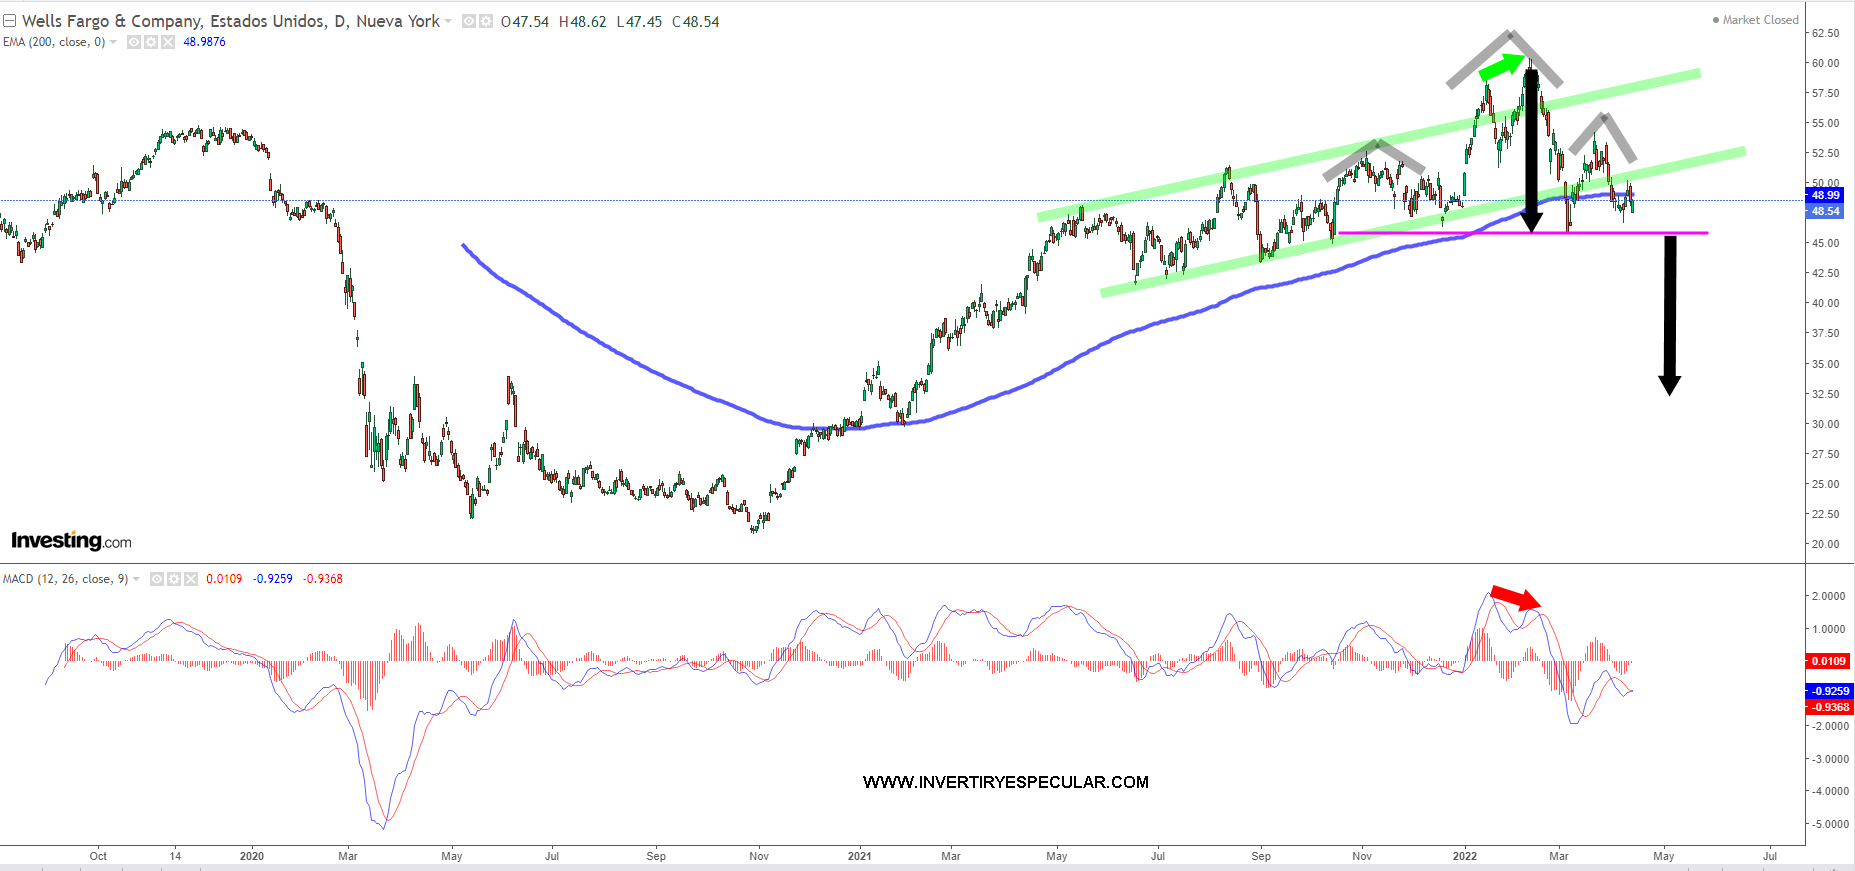Select the green arrow drawing near price peak
This screenshot has width=1855, height=871.
(x=1500, y=67)
